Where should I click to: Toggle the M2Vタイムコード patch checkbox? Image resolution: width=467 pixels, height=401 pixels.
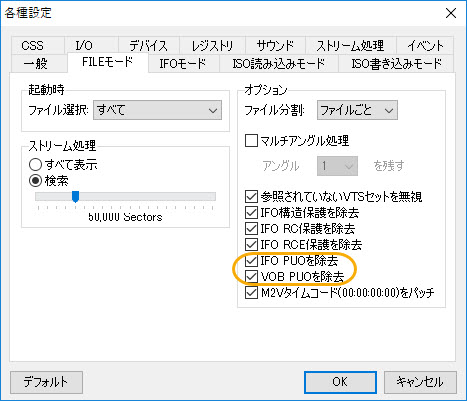pos(251,293)
